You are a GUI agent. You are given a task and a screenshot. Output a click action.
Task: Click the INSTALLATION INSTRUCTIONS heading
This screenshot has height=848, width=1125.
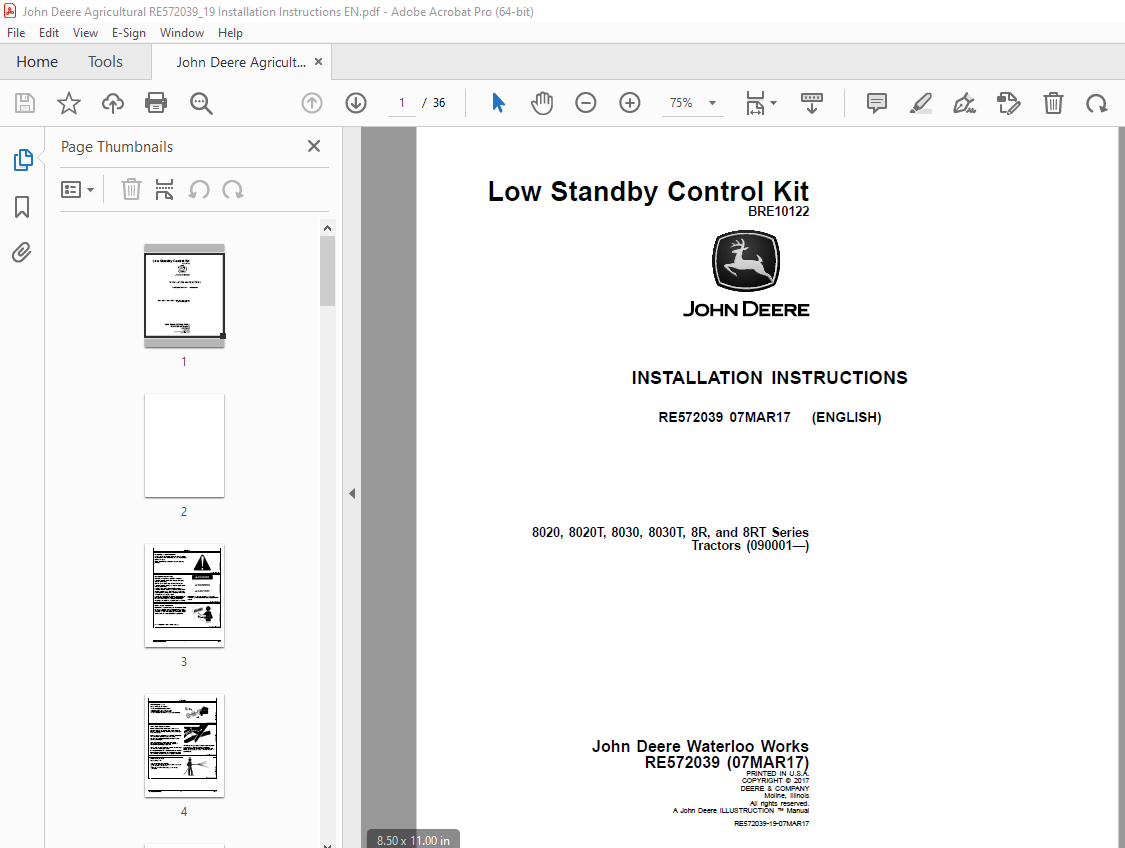click(769, 377)
